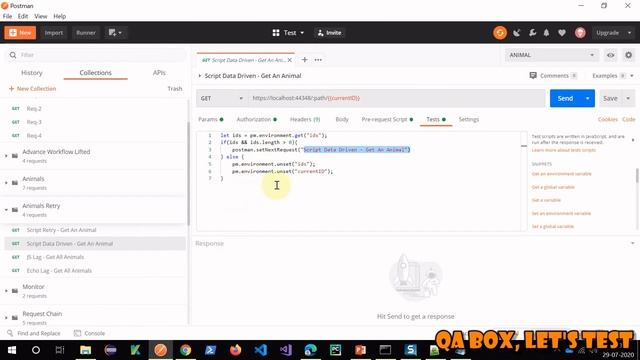Open the user avatar menu
The height and width of the screenshot is (360, 640).
580,33
